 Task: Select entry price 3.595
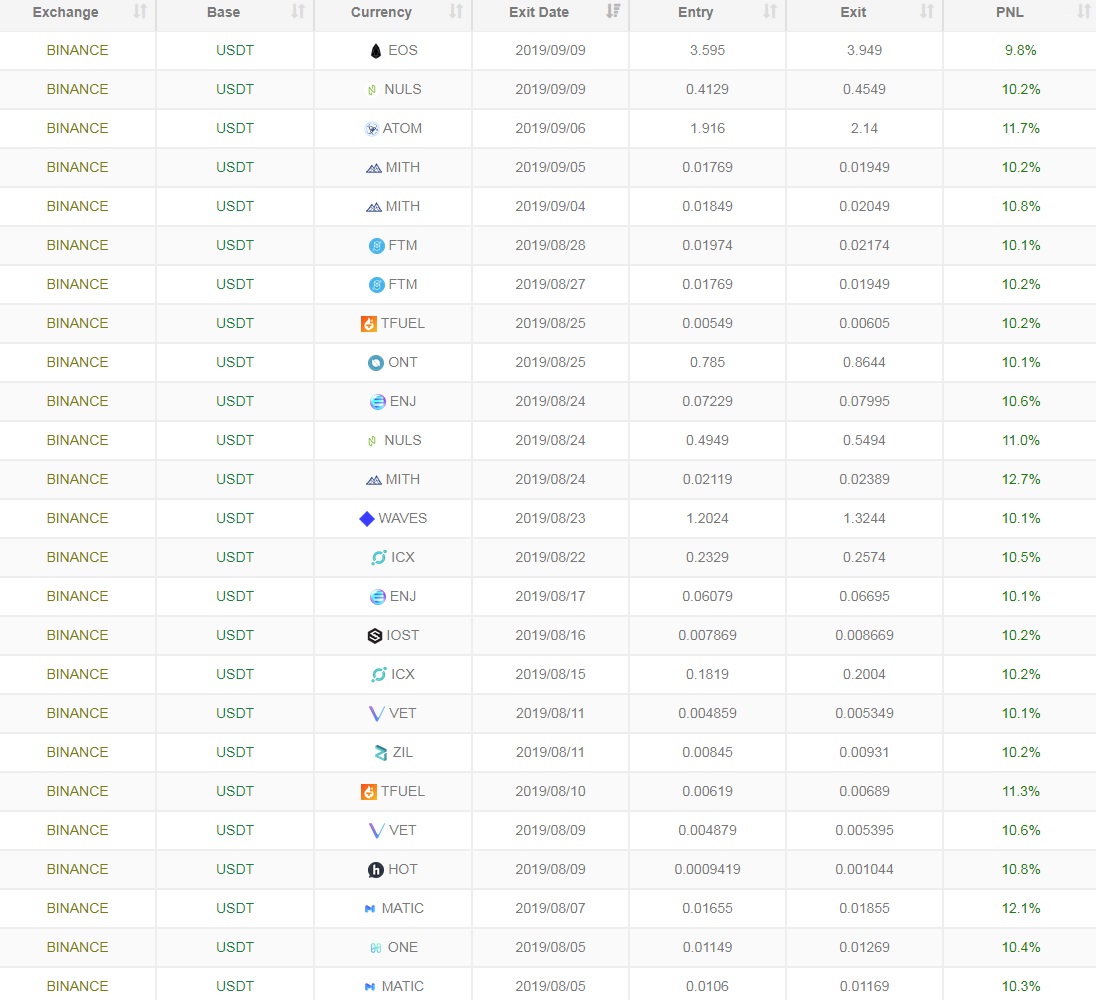[x=707, y=50]
